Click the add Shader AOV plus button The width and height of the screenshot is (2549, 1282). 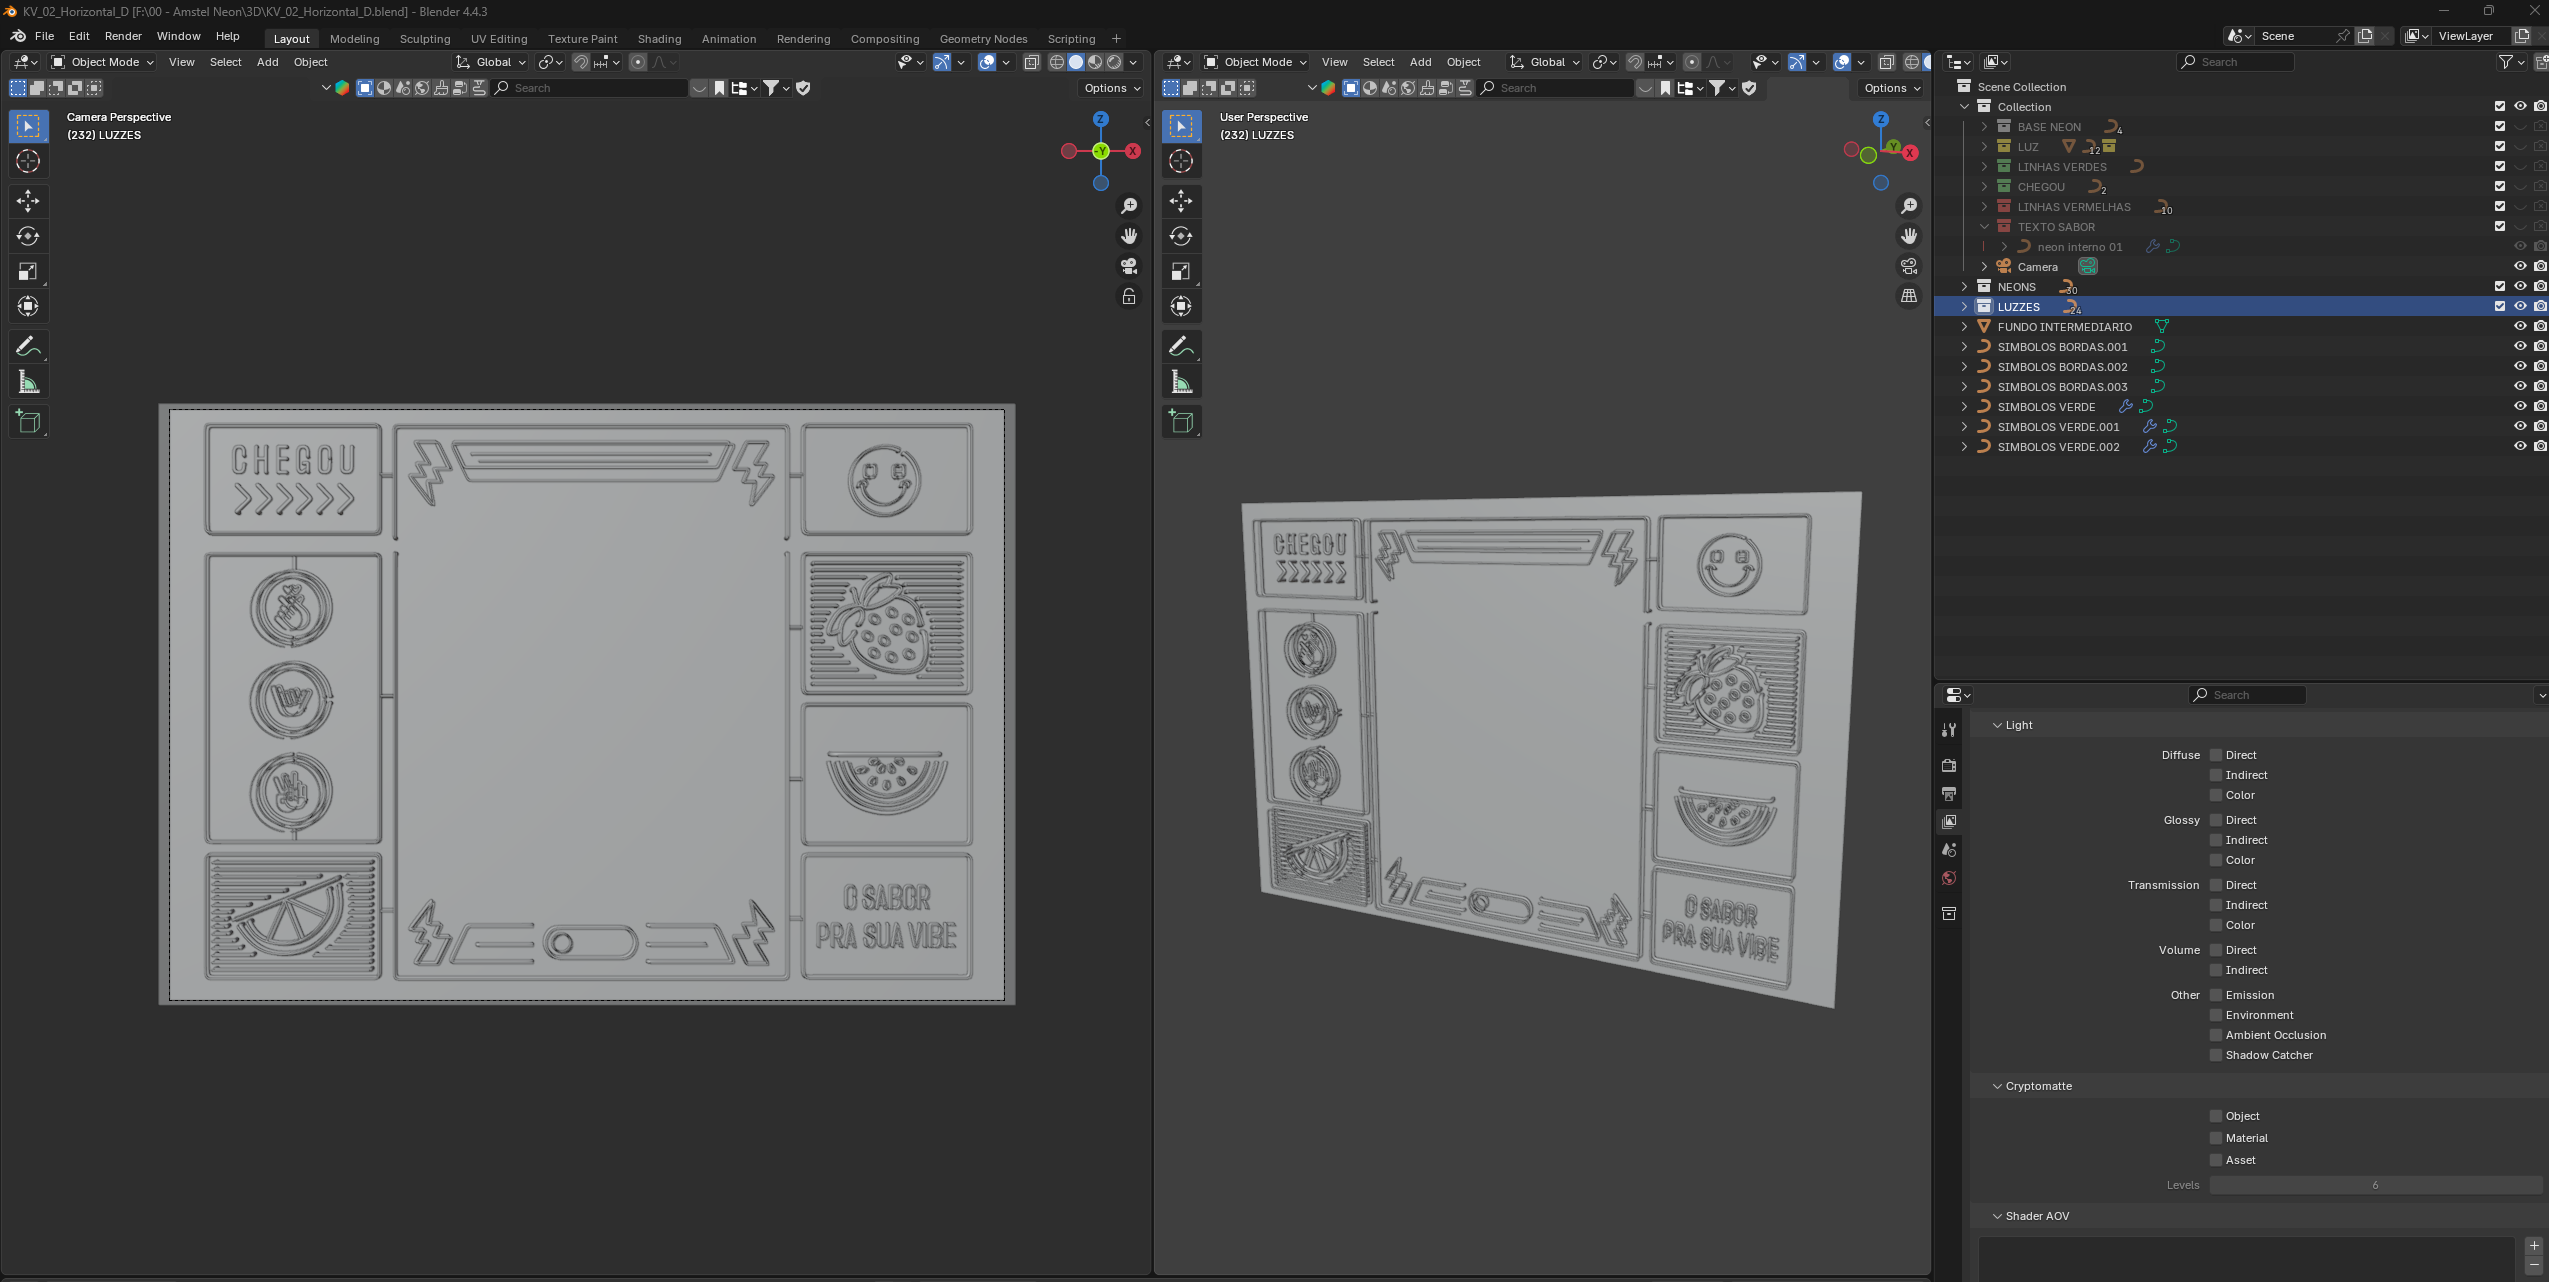pos(2533,1246)
